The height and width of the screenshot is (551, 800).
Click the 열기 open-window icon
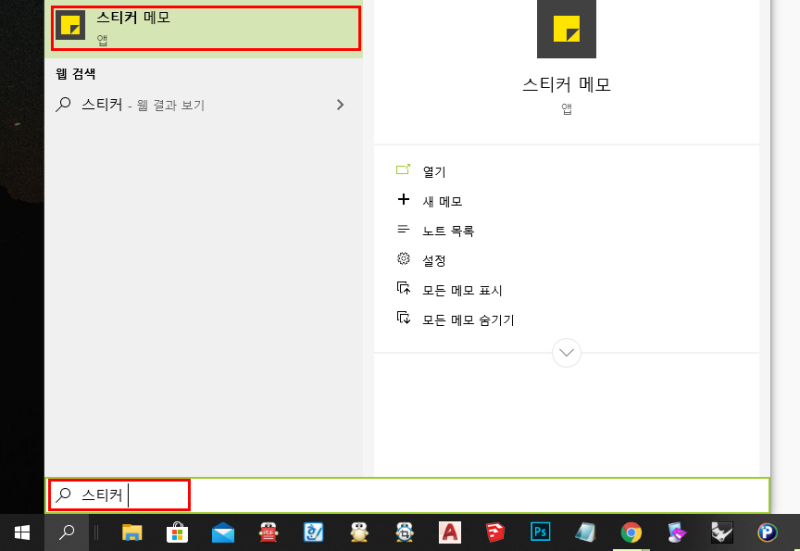coord(403,169)
